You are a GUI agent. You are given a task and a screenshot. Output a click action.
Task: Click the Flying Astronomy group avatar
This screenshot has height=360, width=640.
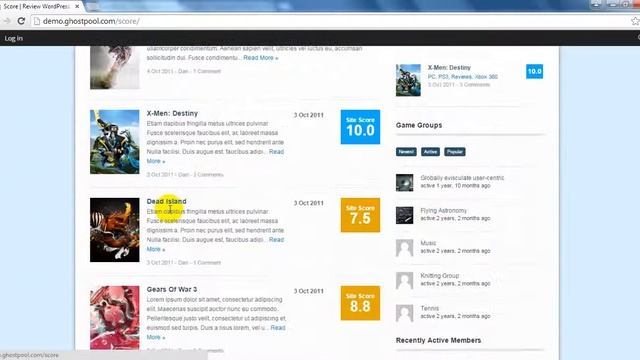pos(404,215)
